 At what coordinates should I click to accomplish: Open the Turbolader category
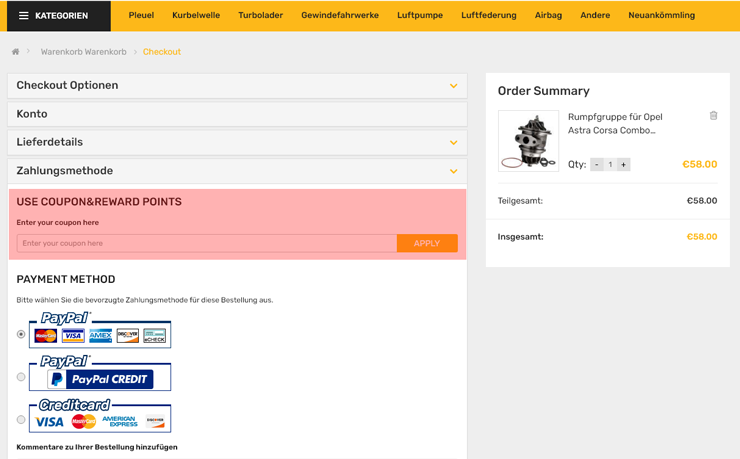(x=261, y=15)
